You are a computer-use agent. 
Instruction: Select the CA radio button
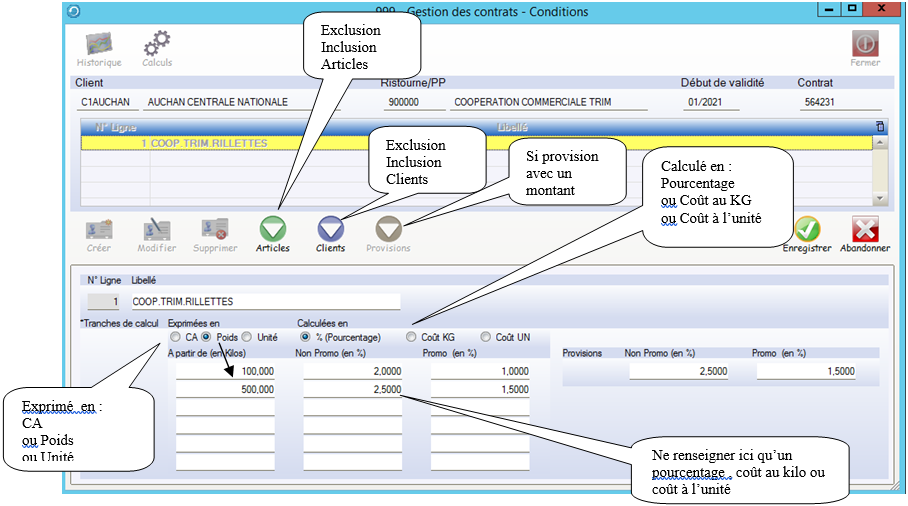(x=175, y=338)
